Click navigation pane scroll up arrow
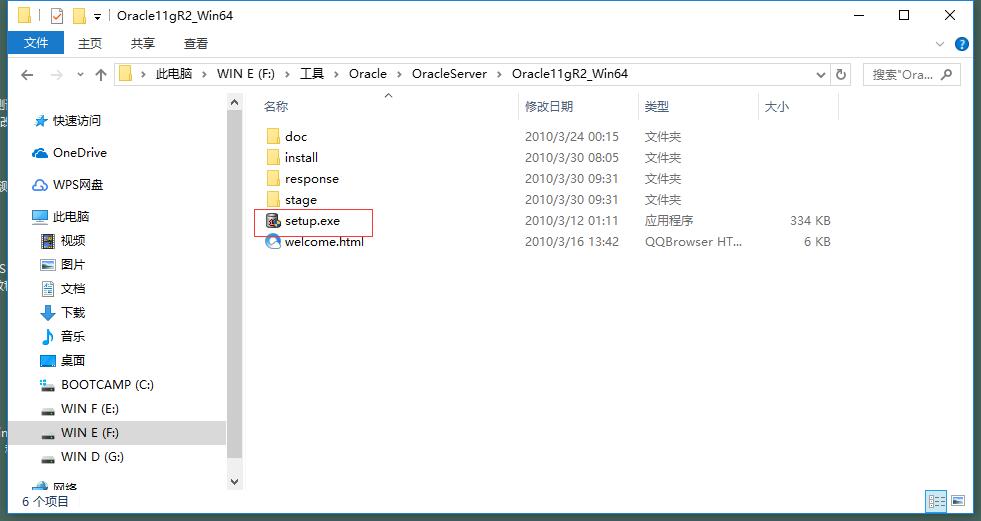This screenshot has height=521, width=981. point(235,103)
